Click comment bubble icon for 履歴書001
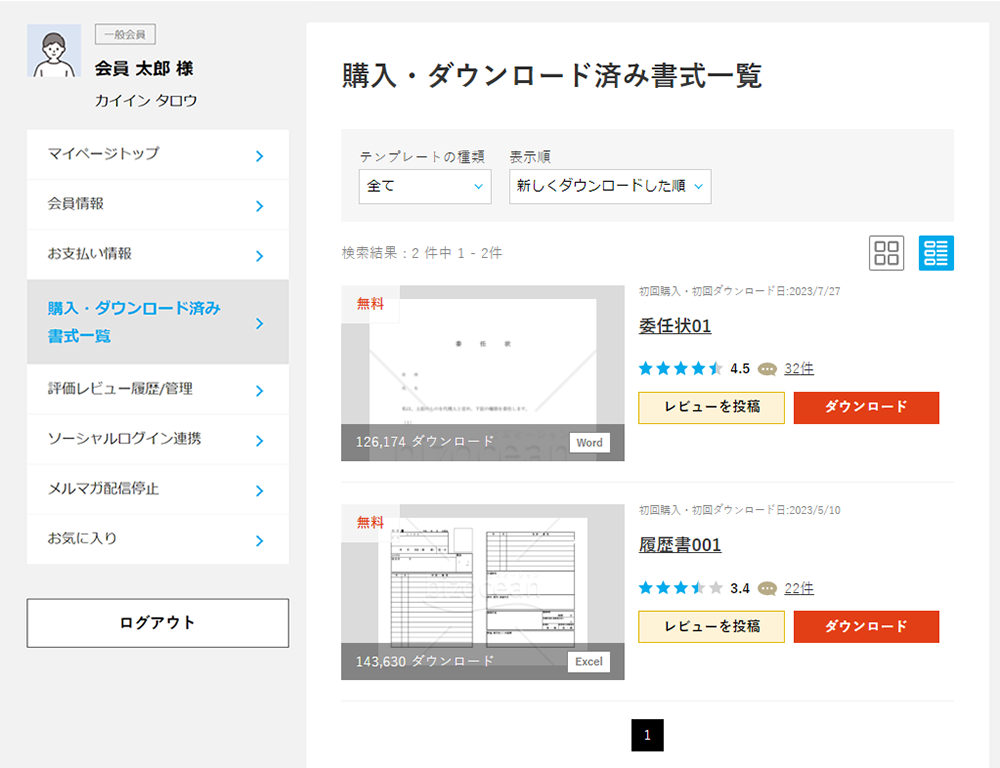 [x=767, y=589]
